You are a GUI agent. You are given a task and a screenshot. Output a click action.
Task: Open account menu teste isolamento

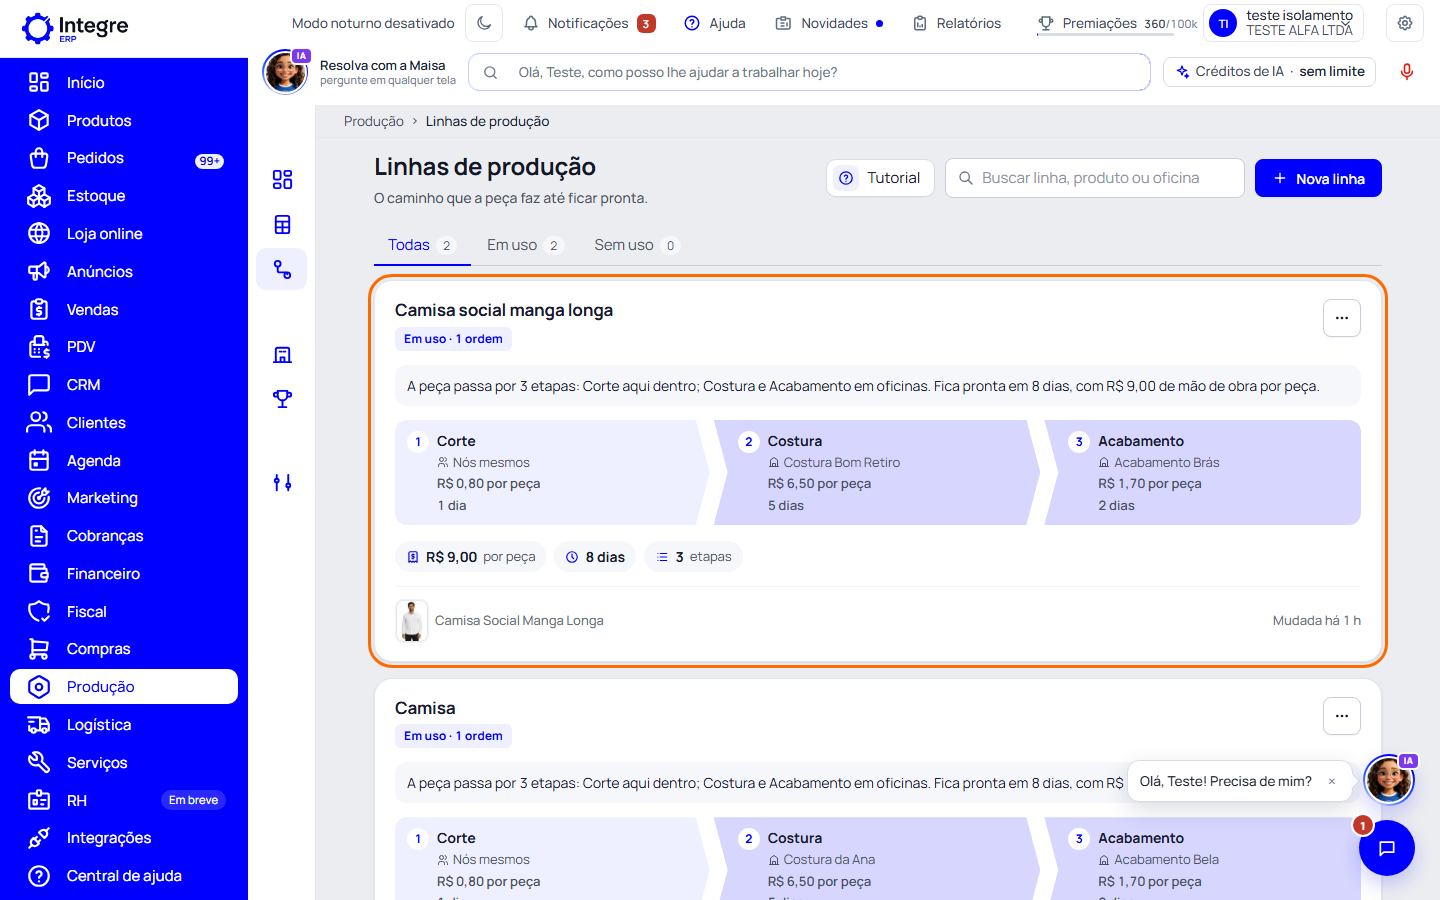(1284, 23)
